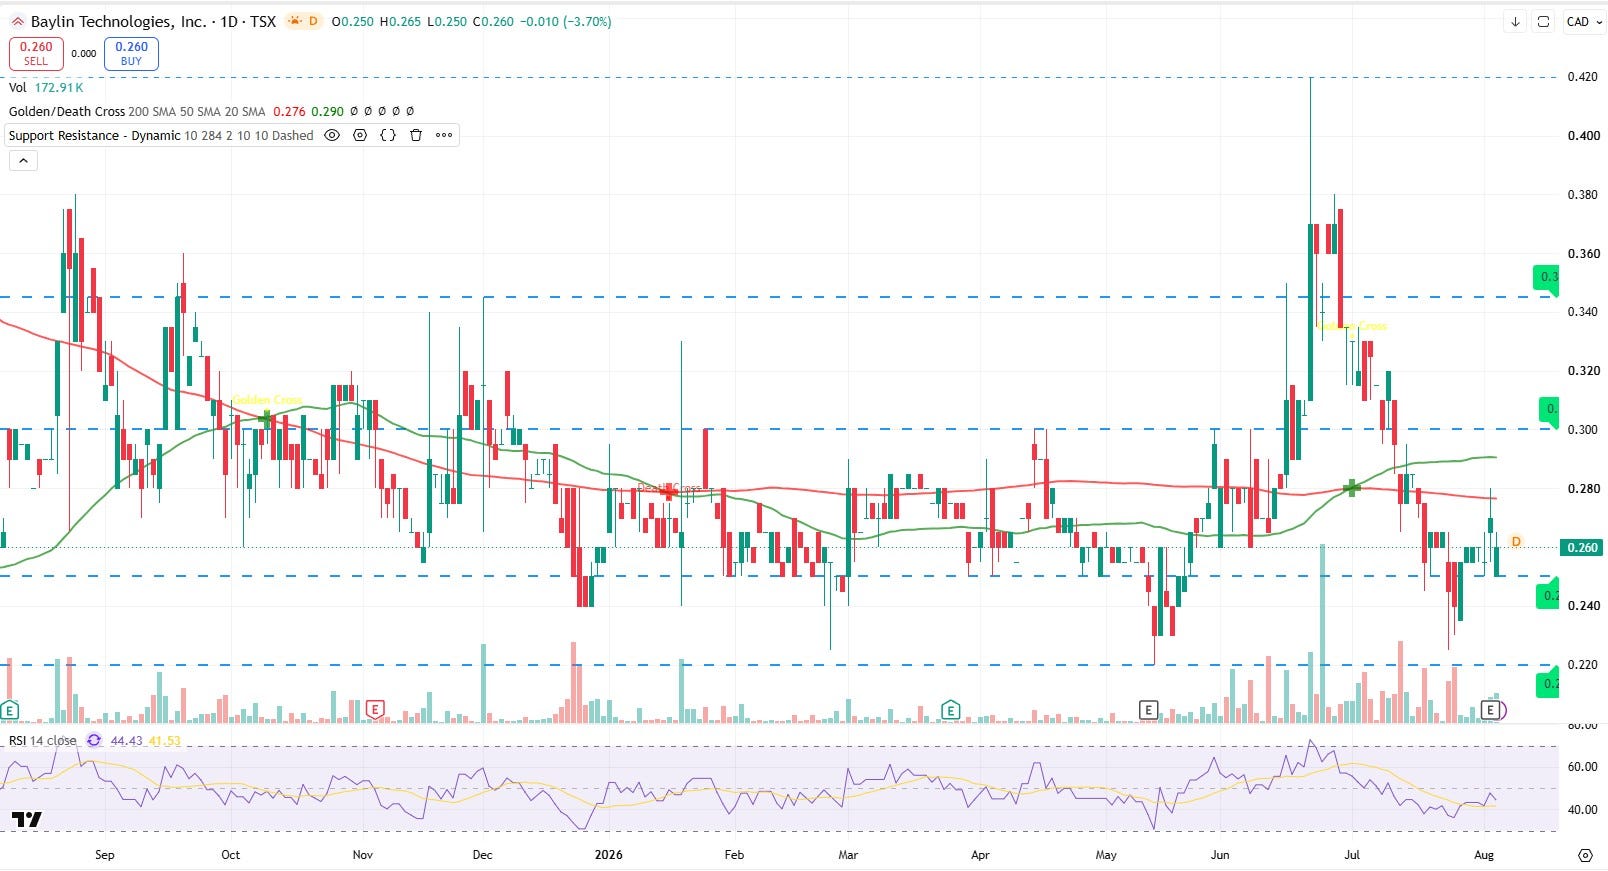Click the Jun label on the time axis
The image size is (1608, 871).
coord(1220,855)
